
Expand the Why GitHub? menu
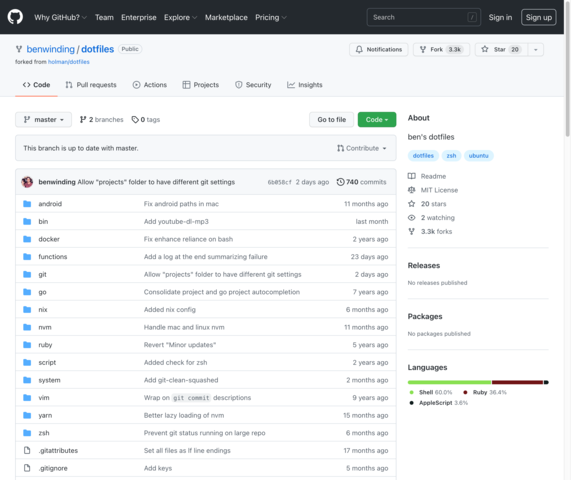(x=60, y=17)
